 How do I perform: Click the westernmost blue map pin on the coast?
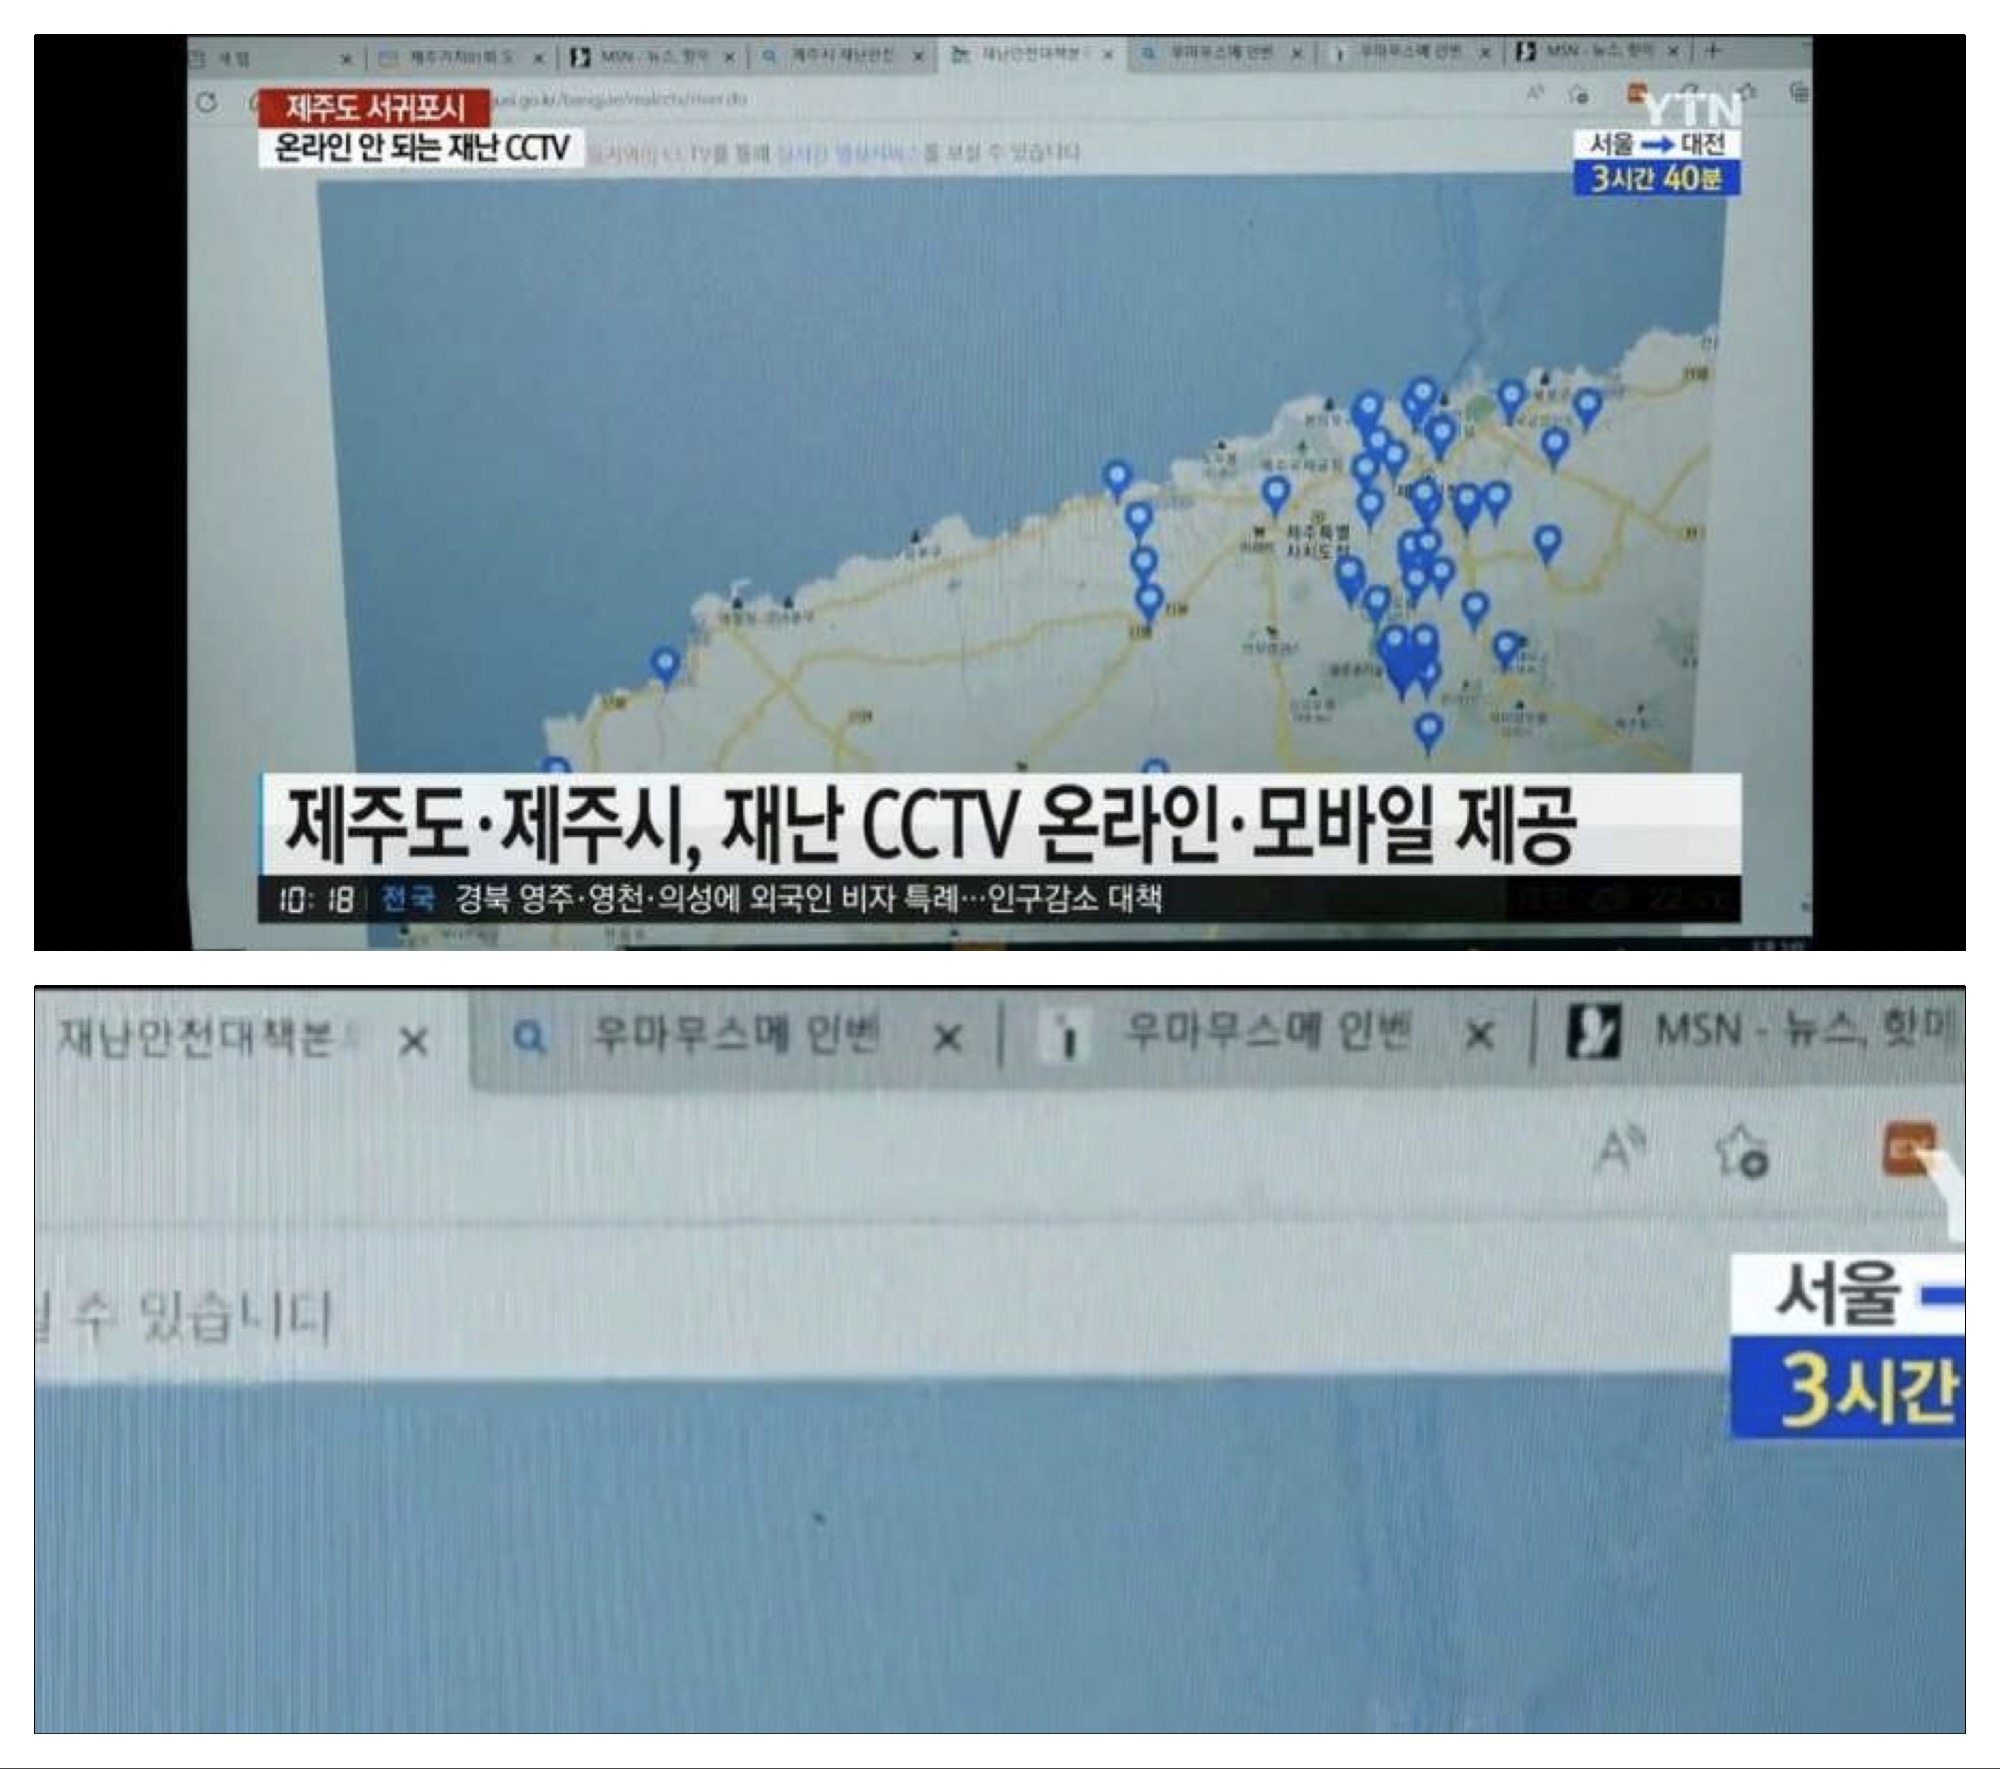665,662
